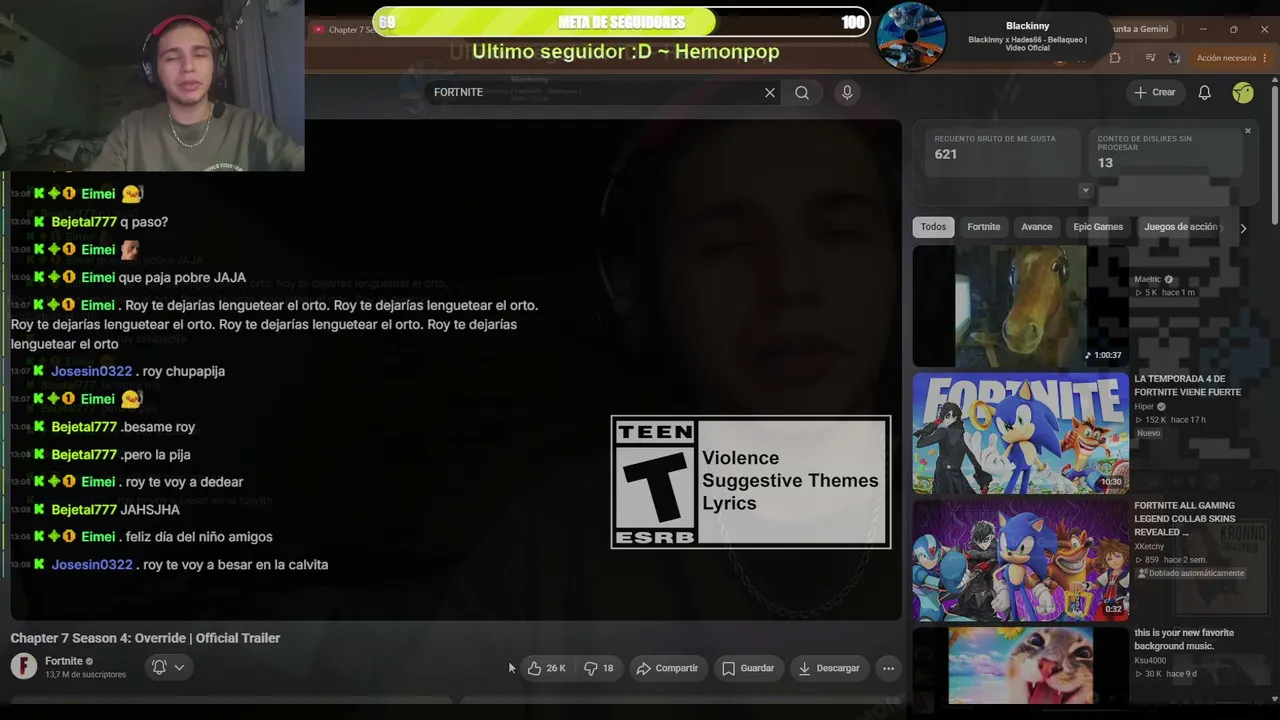Close the likes and dislikes count panel
The image size is (1280, 720).
pyautogui.click(x=1248, y=131)
